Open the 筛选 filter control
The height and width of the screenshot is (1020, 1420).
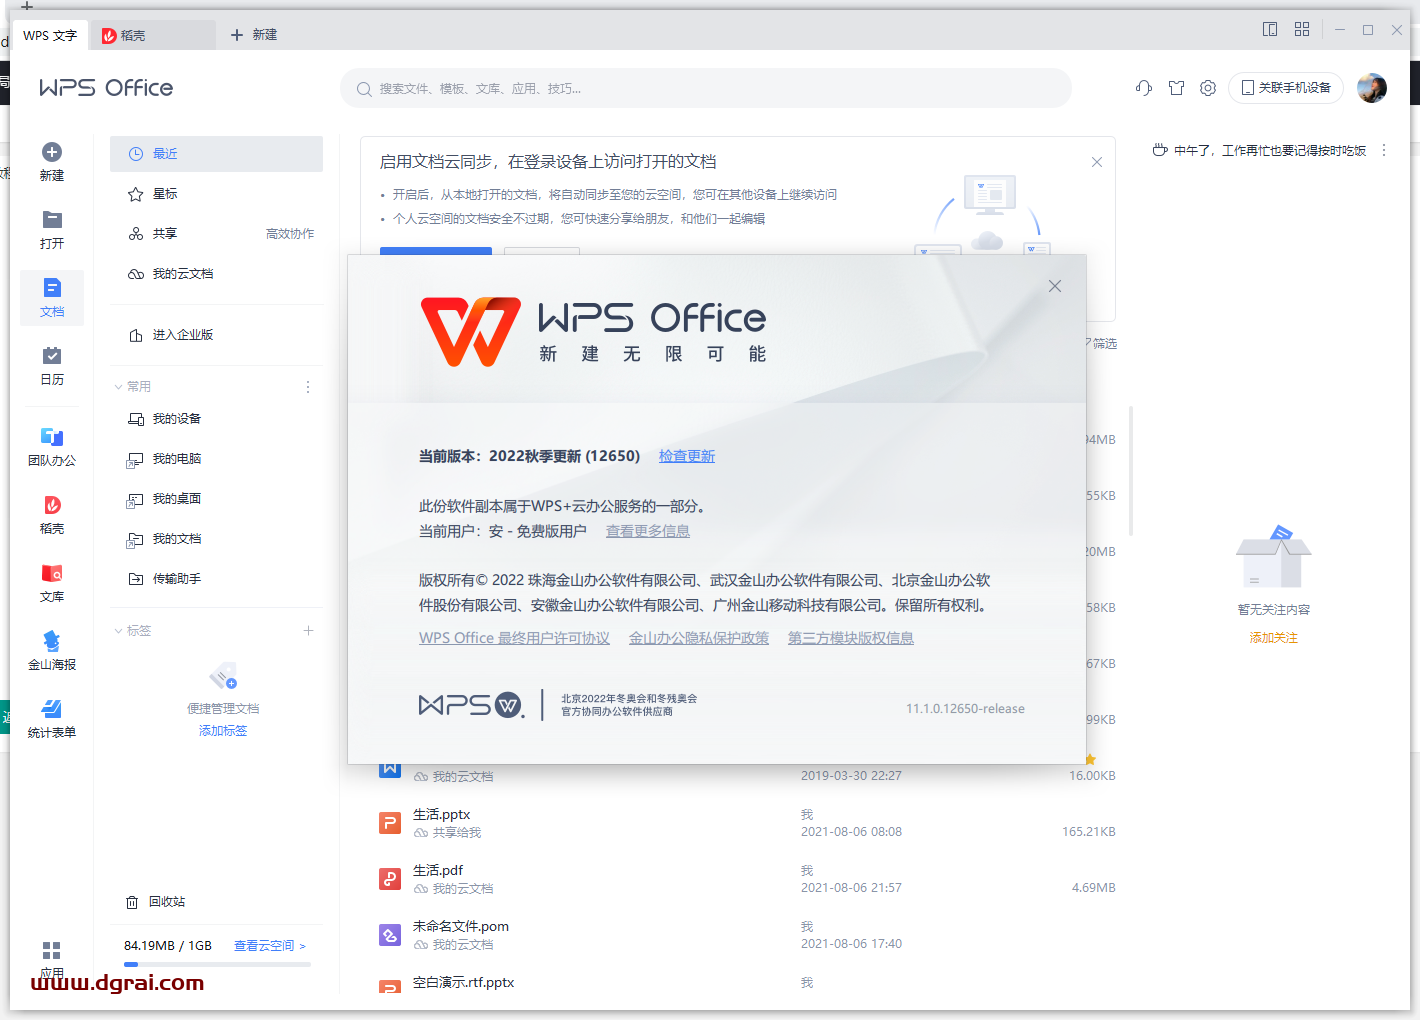pyautogui.click(x=1101, y=344)
